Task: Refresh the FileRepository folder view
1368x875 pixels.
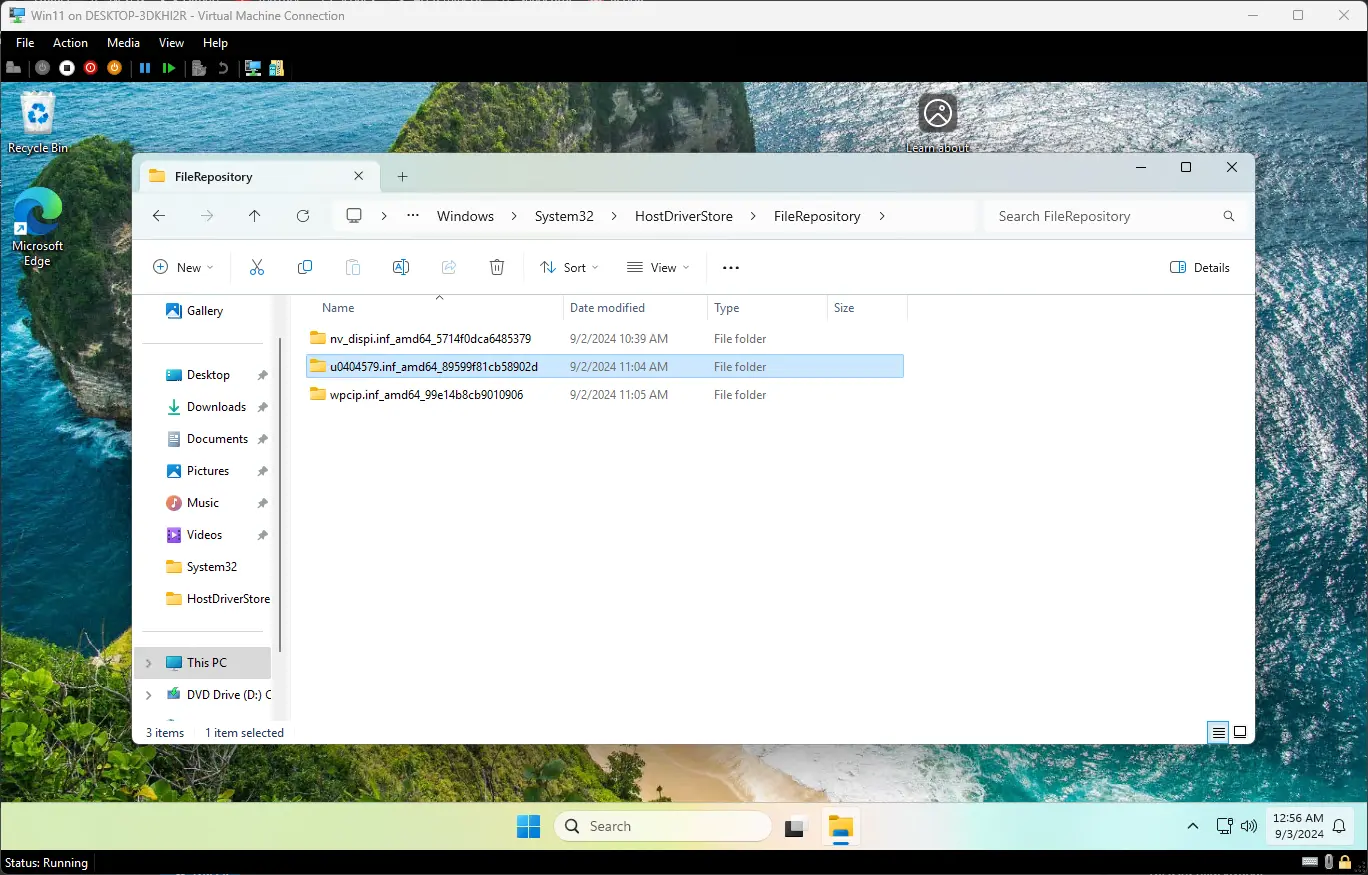Action: click(303, 216)
